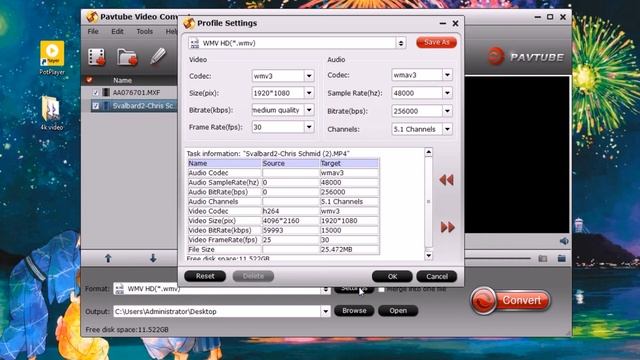Screen dimensions: 640x360
Task: Click the add video file icon
Action: click(x=97, y=57)
